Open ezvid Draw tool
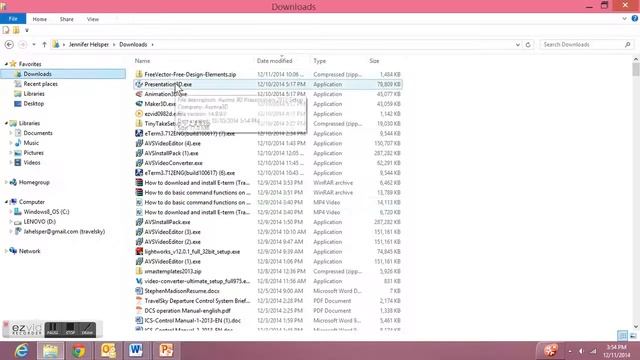This screenshot has height=360, width=640. click(x=87, y=329)
